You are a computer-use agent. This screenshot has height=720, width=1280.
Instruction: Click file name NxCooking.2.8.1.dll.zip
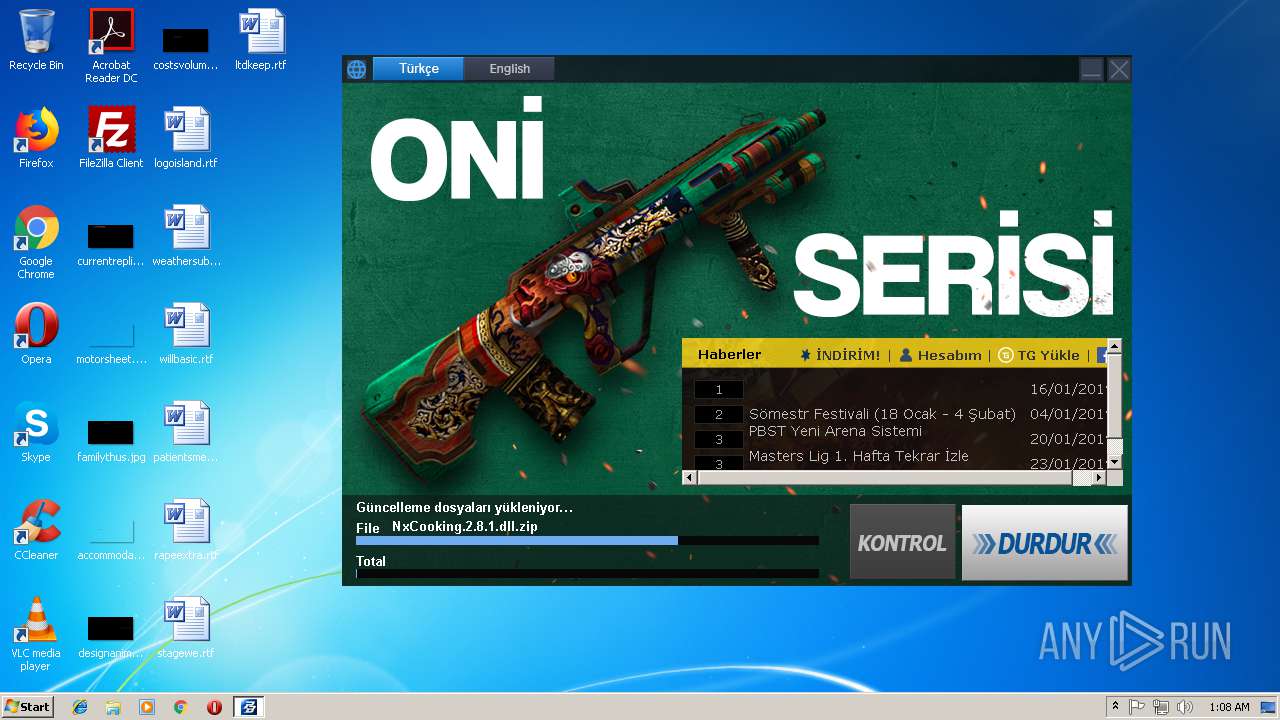465,526
